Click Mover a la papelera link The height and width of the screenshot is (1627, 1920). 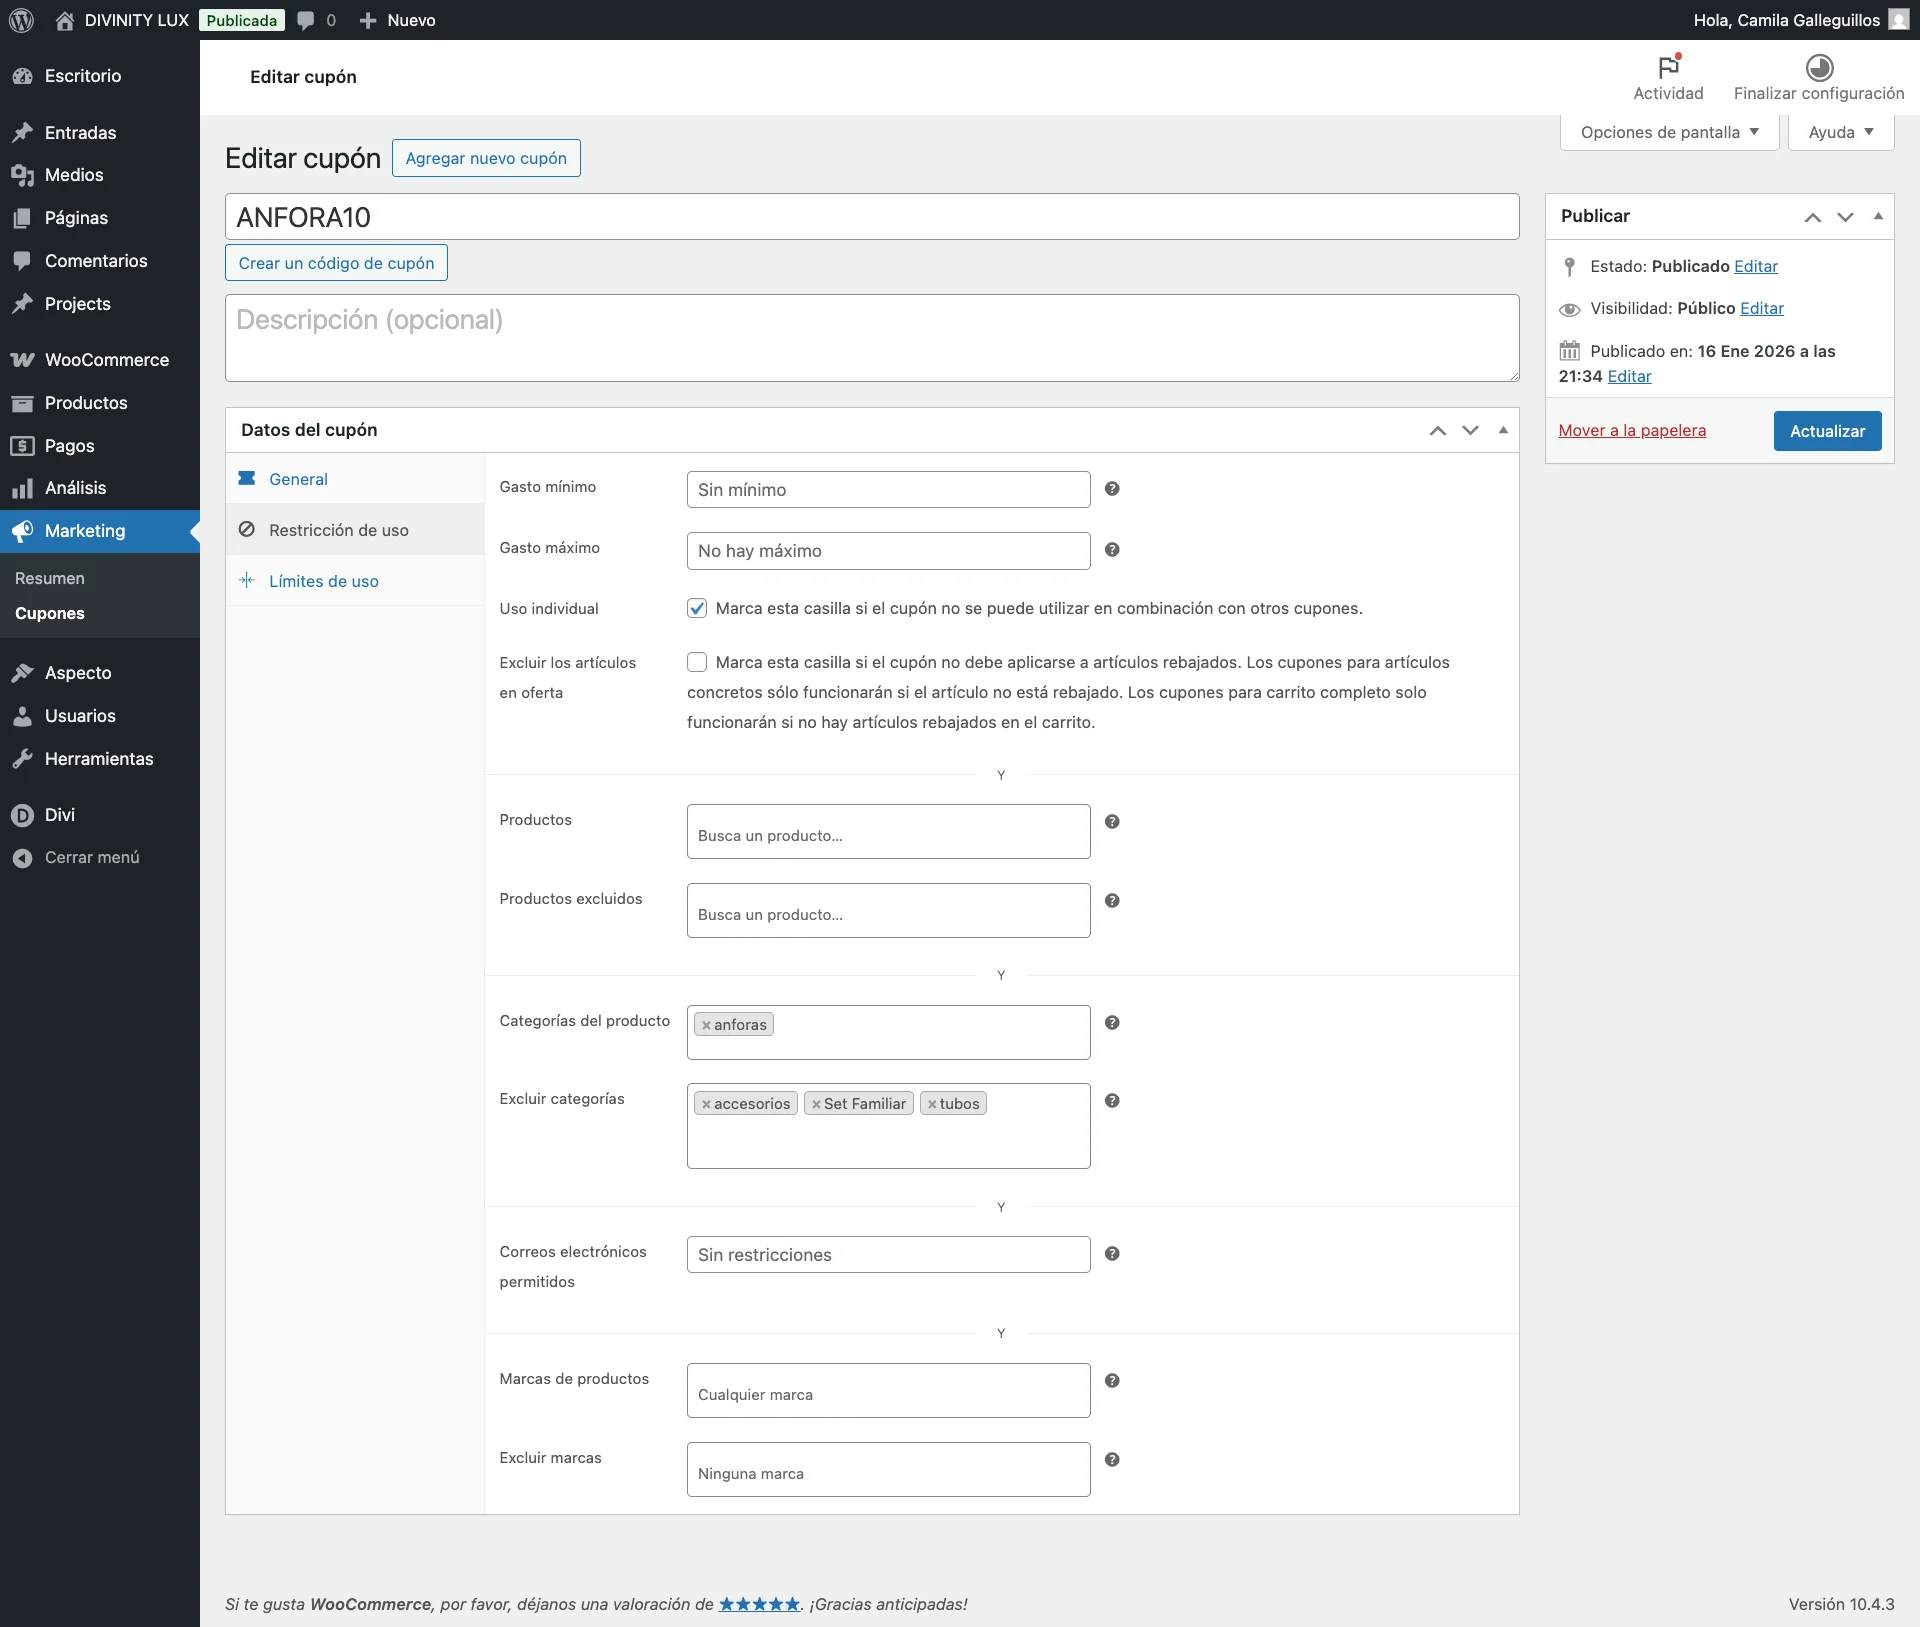pos(1632,430)
